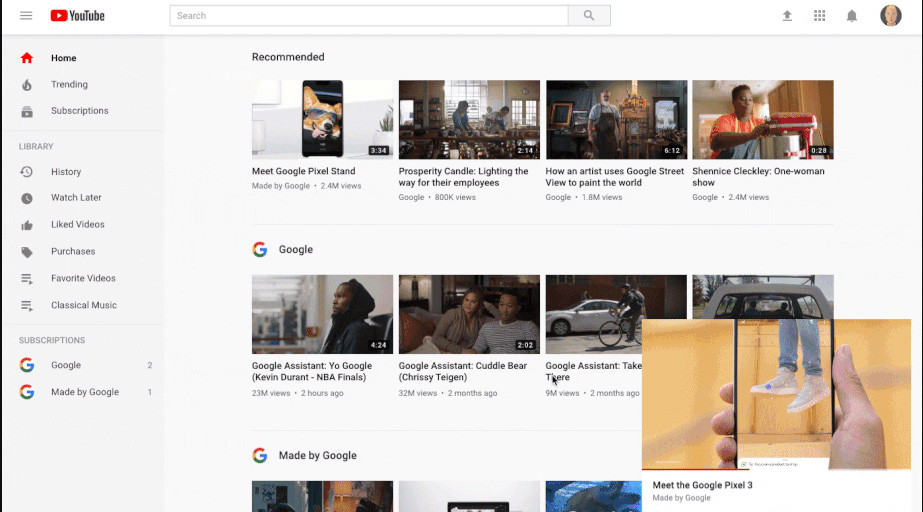Click Made by Google under Pixel Stand
923x512 pixels.
(281, 186)
